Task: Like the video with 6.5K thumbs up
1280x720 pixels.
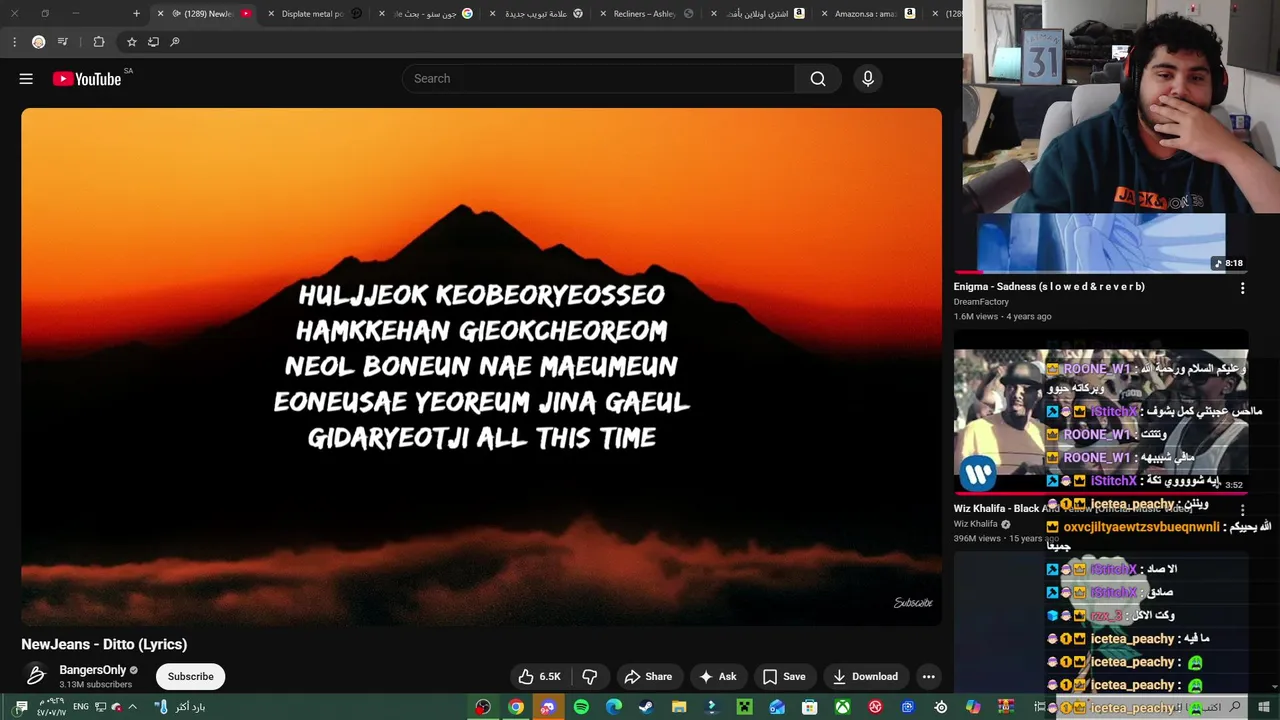Action: (x=539, y=677)
